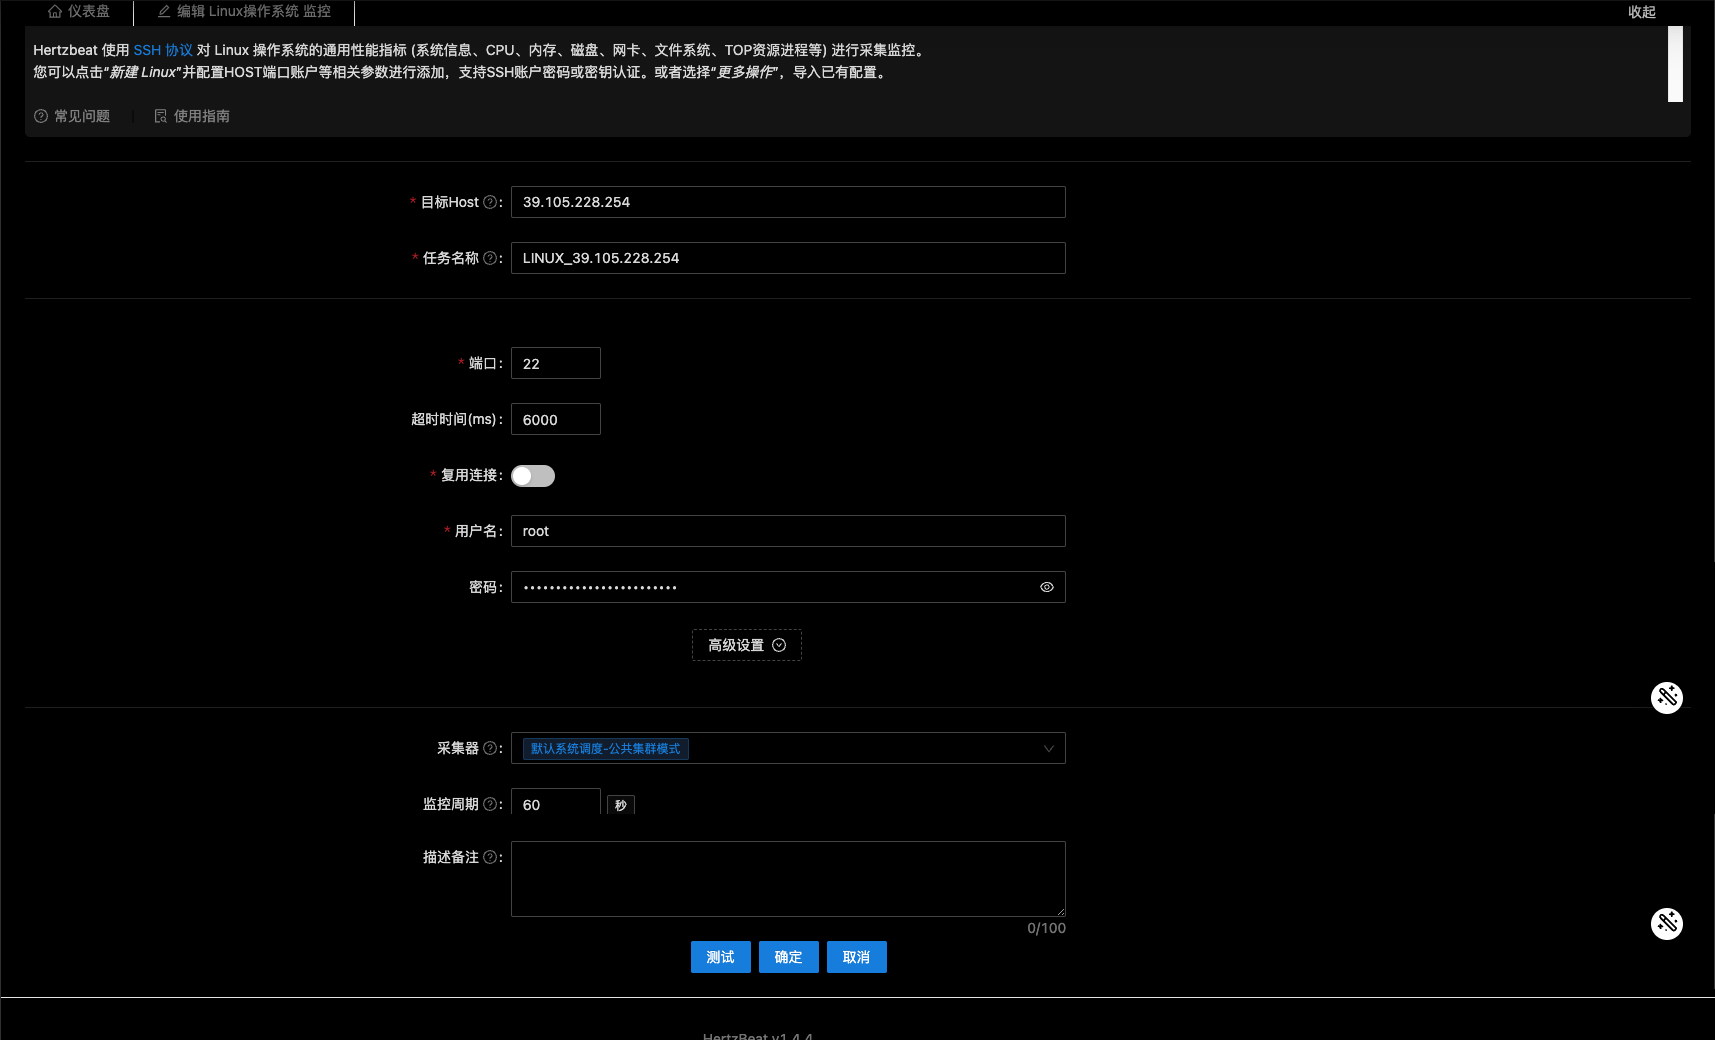Click the 秒 unit label after interval
1715x1040 pixels.
point(621,805)
